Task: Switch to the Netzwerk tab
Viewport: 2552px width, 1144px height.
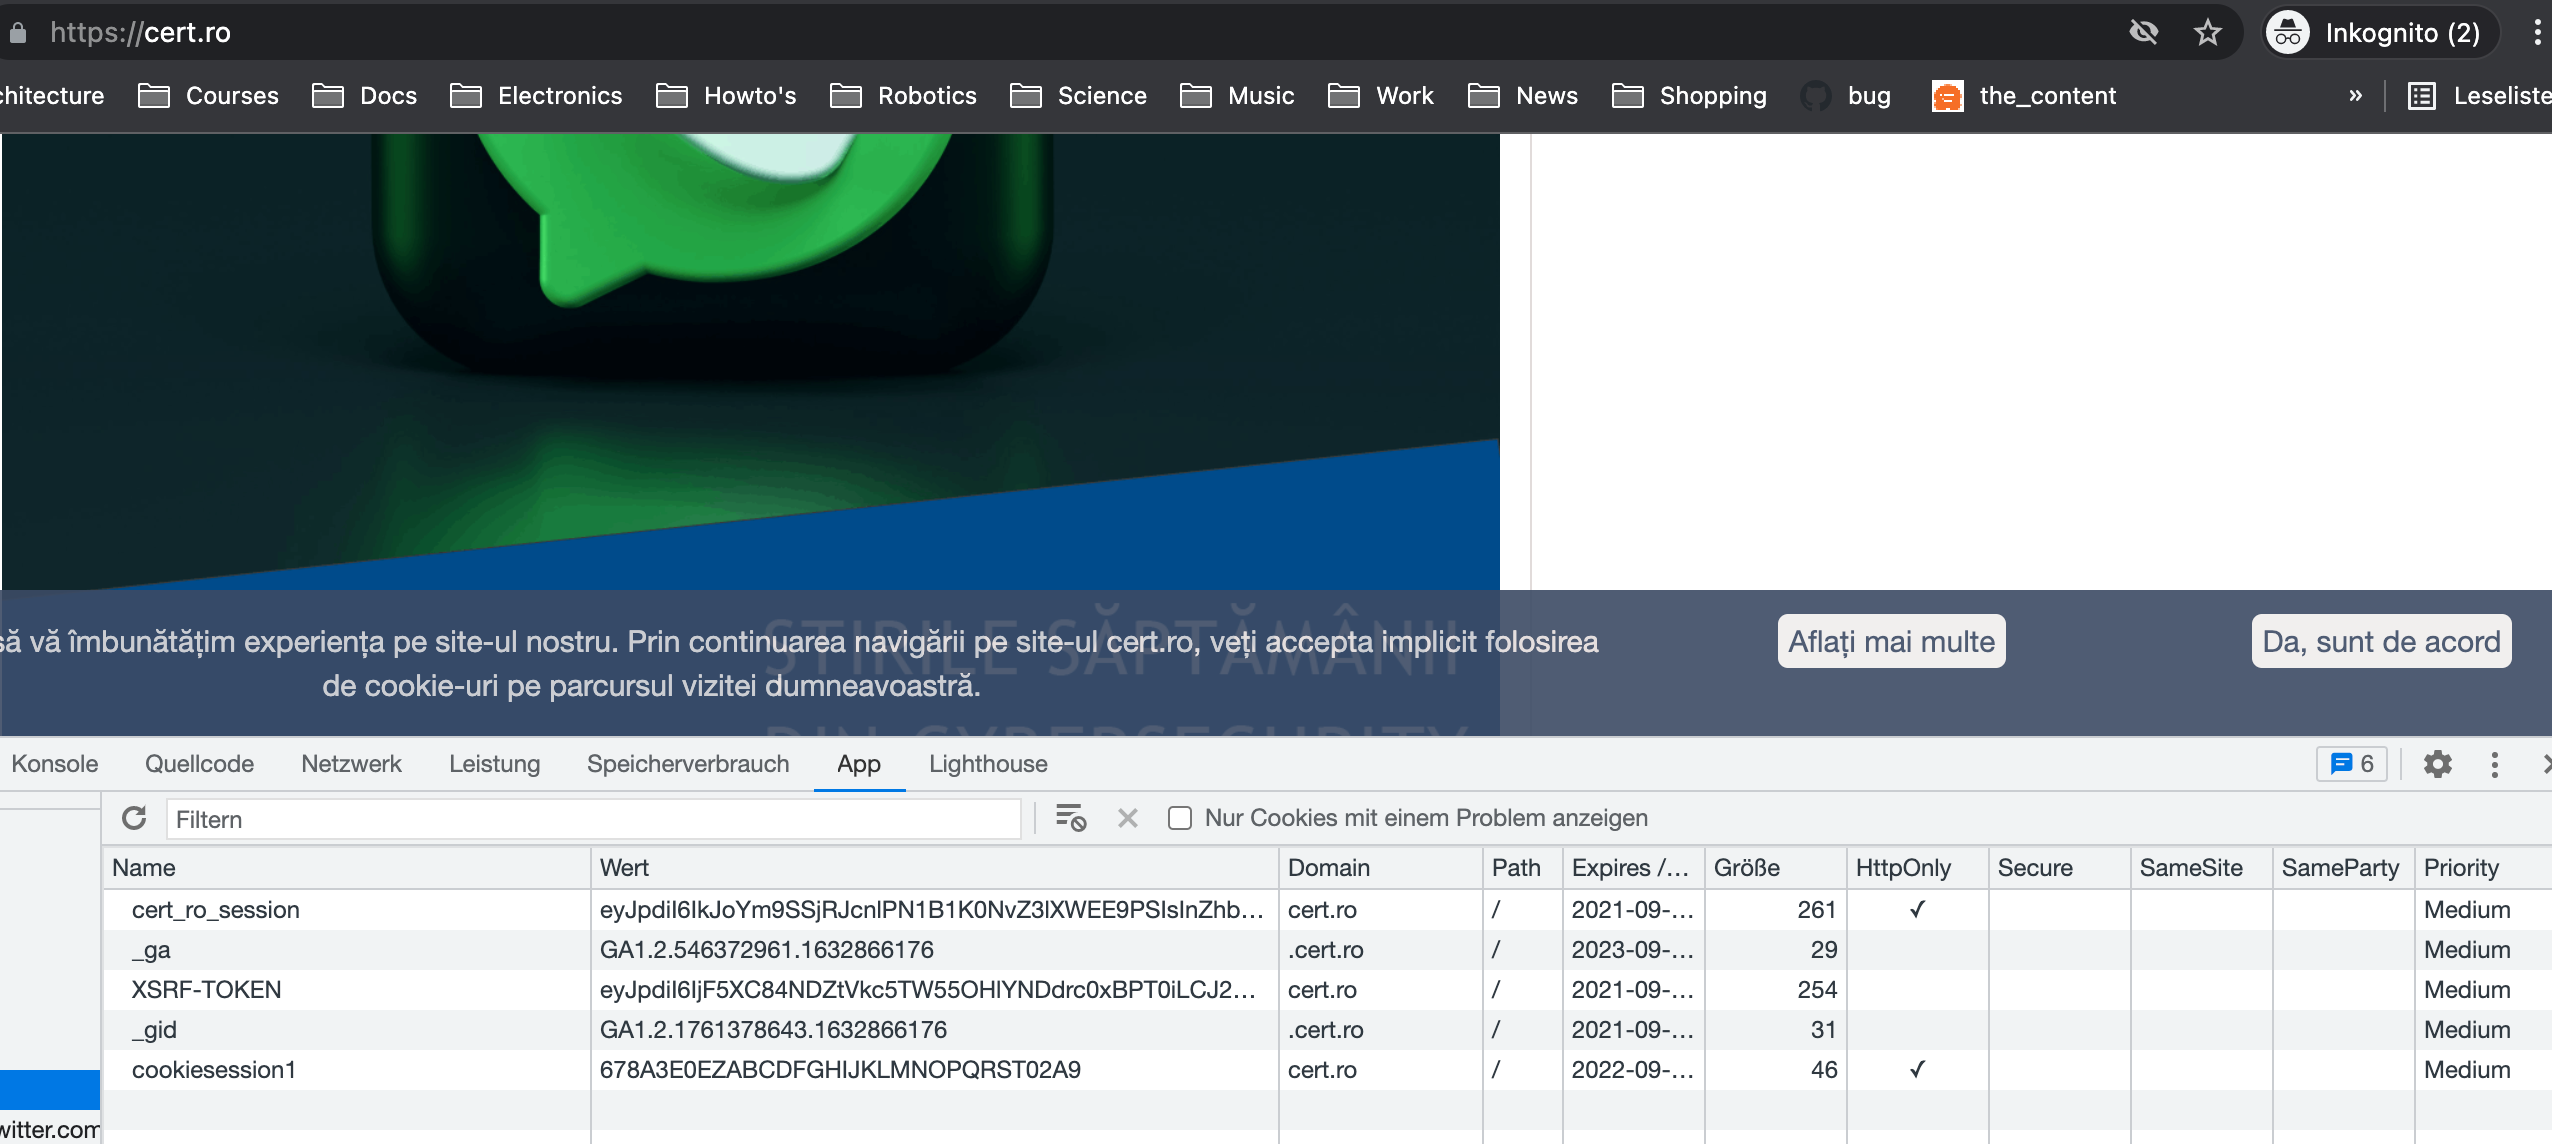Action: pos(351,764)
